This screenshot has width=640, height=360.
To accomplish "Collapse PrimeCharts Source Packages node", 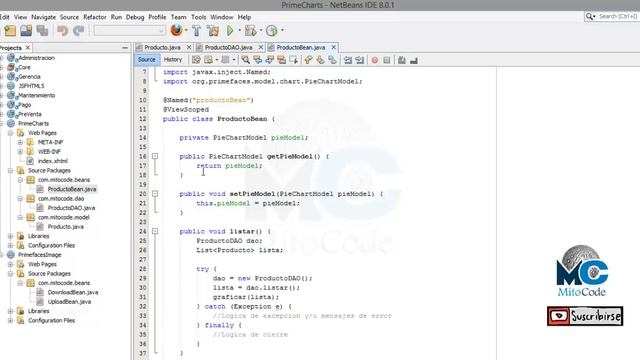I will coord(11,171).
